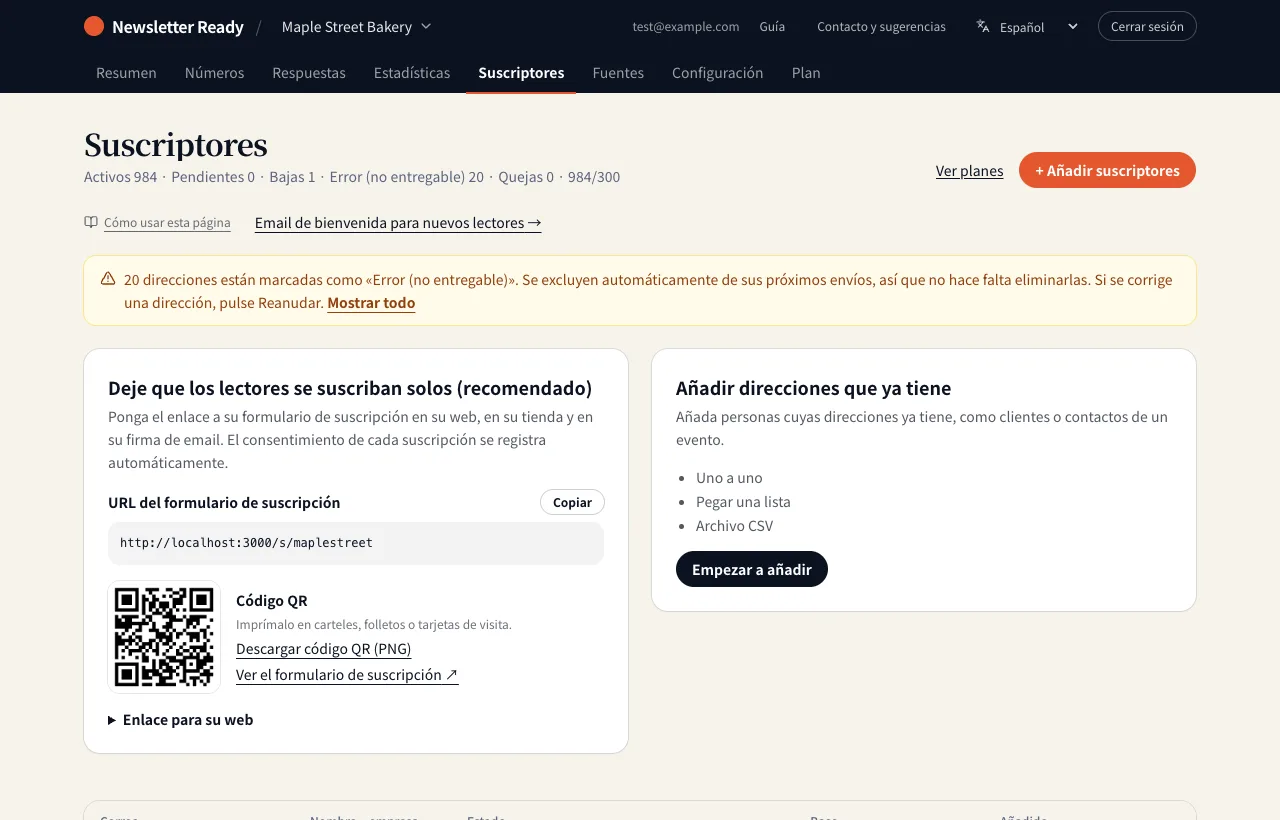The image size is (1280, 820).
Task: Click the Activos 984 count
Action: click(x=121, y=177)
